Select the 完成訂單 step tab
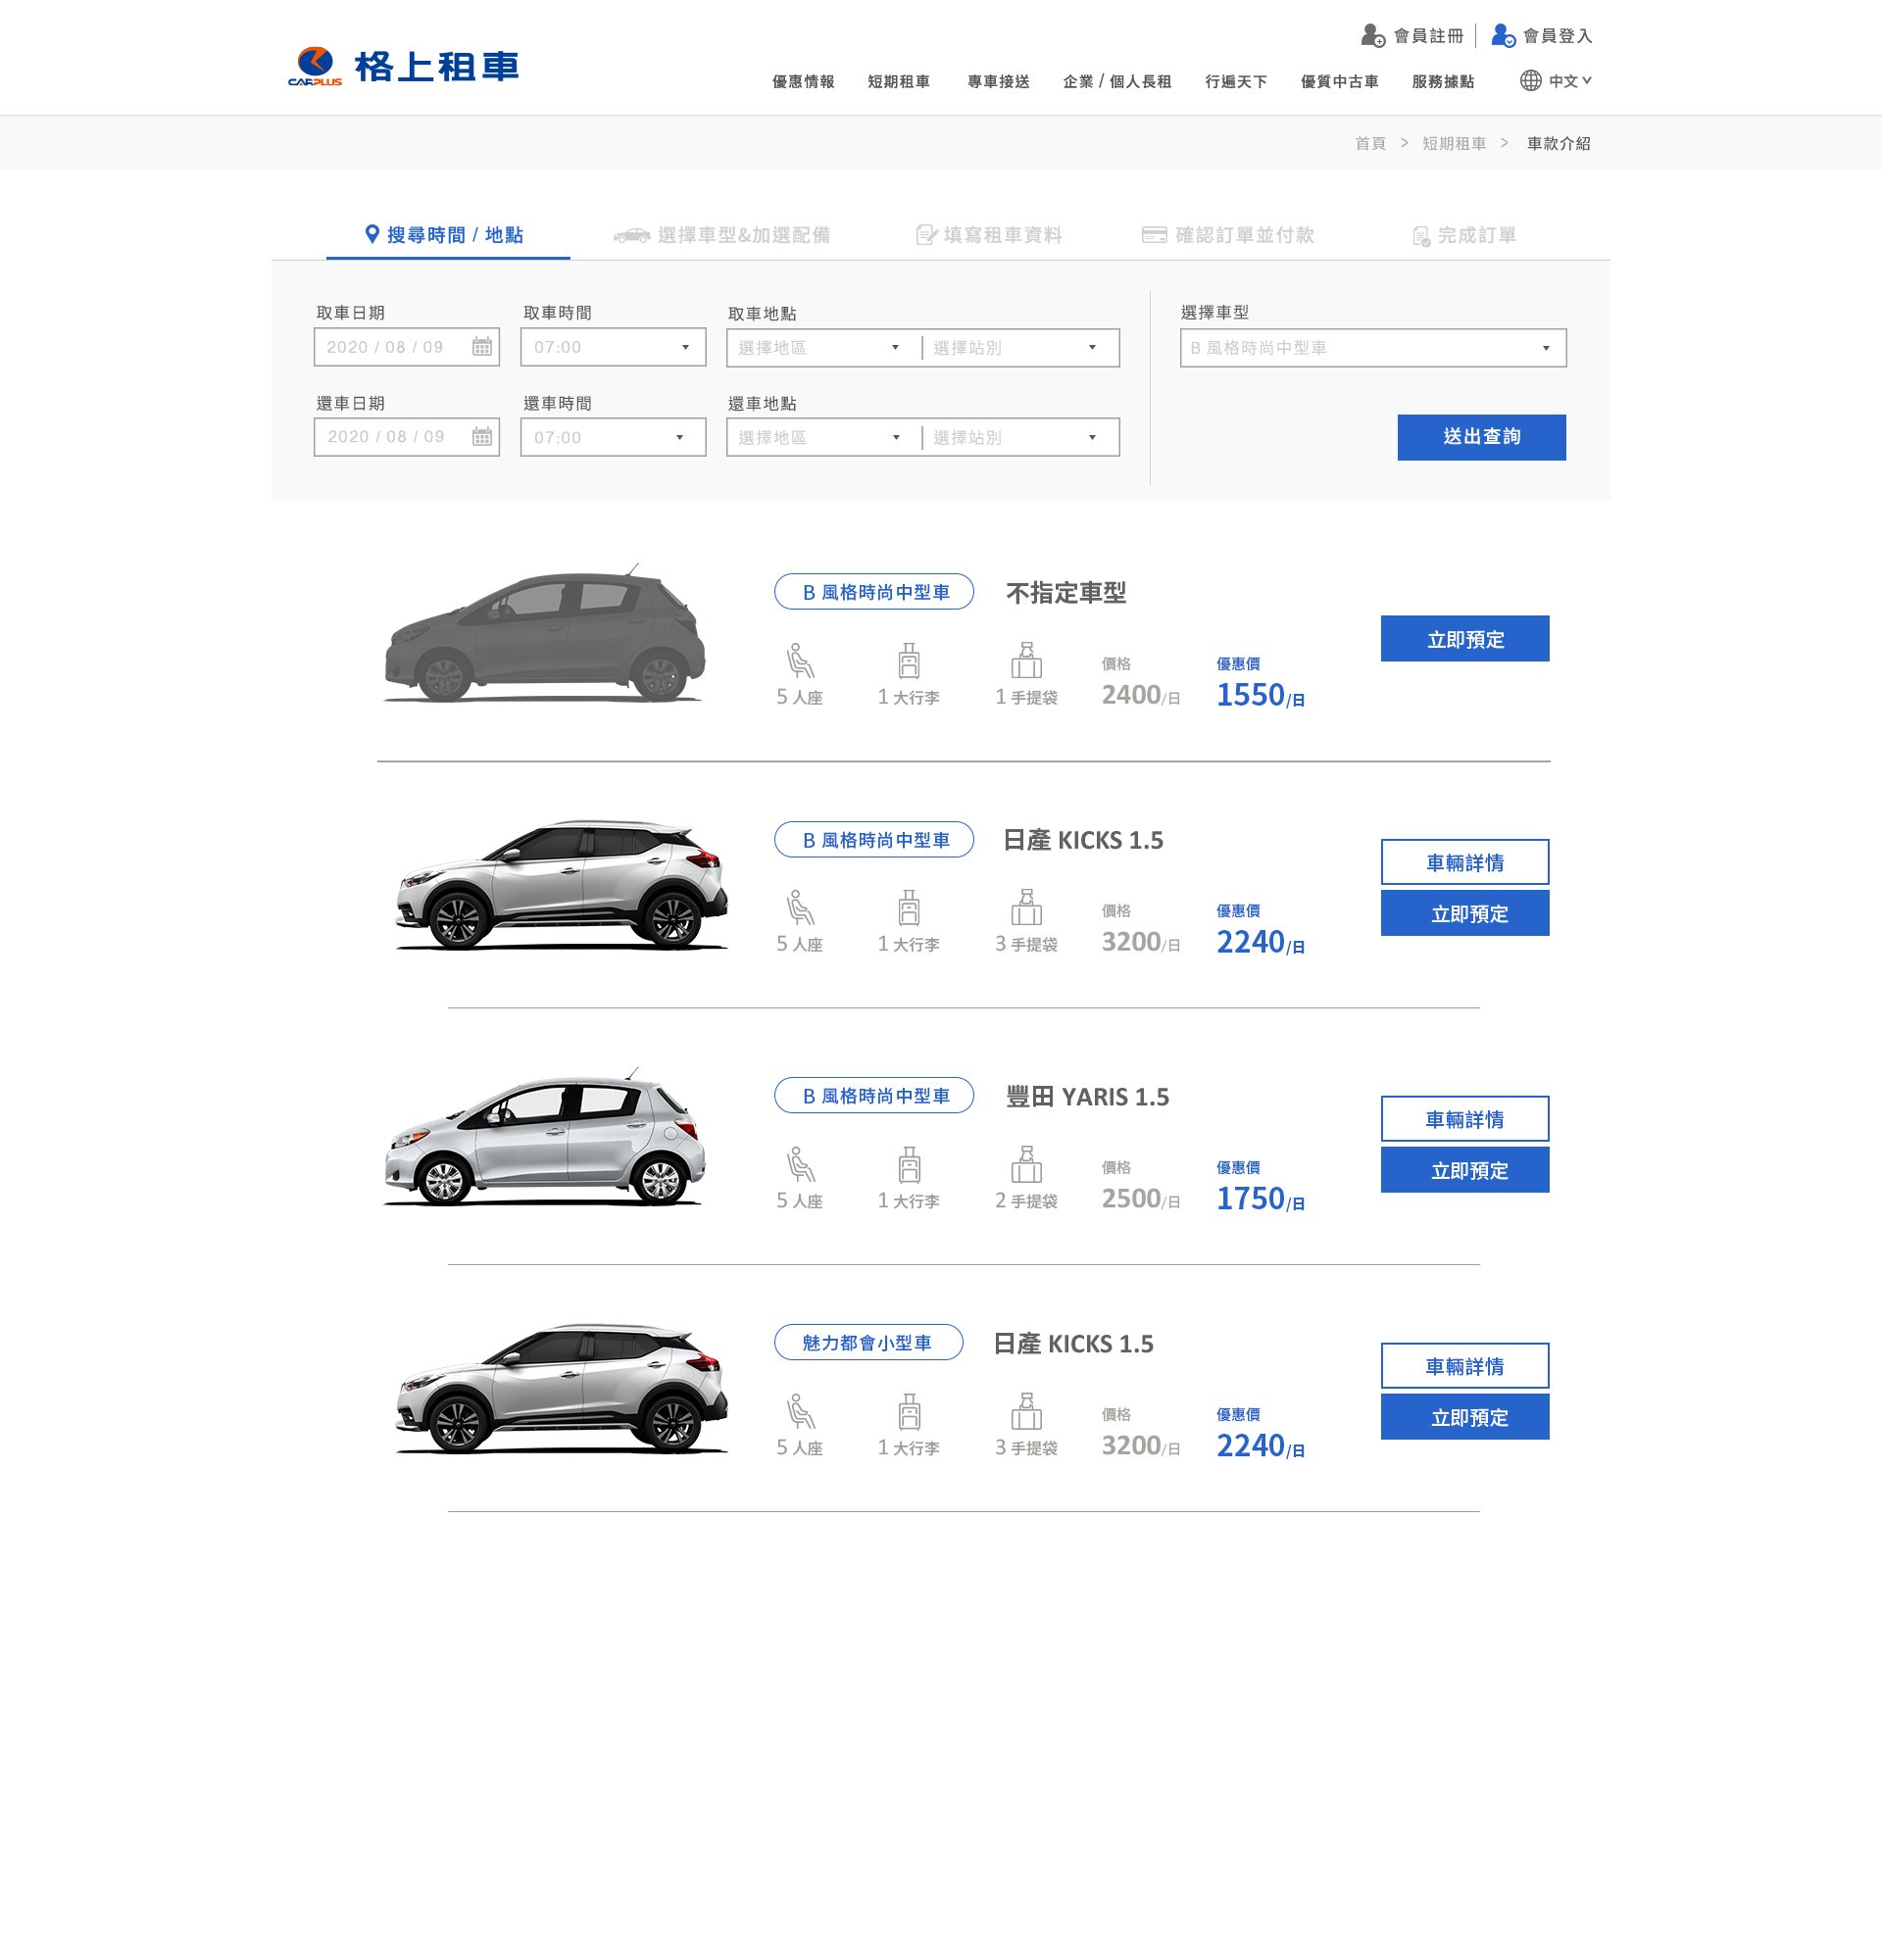Screen dimensions: 1882x1960 (1465, 236)
